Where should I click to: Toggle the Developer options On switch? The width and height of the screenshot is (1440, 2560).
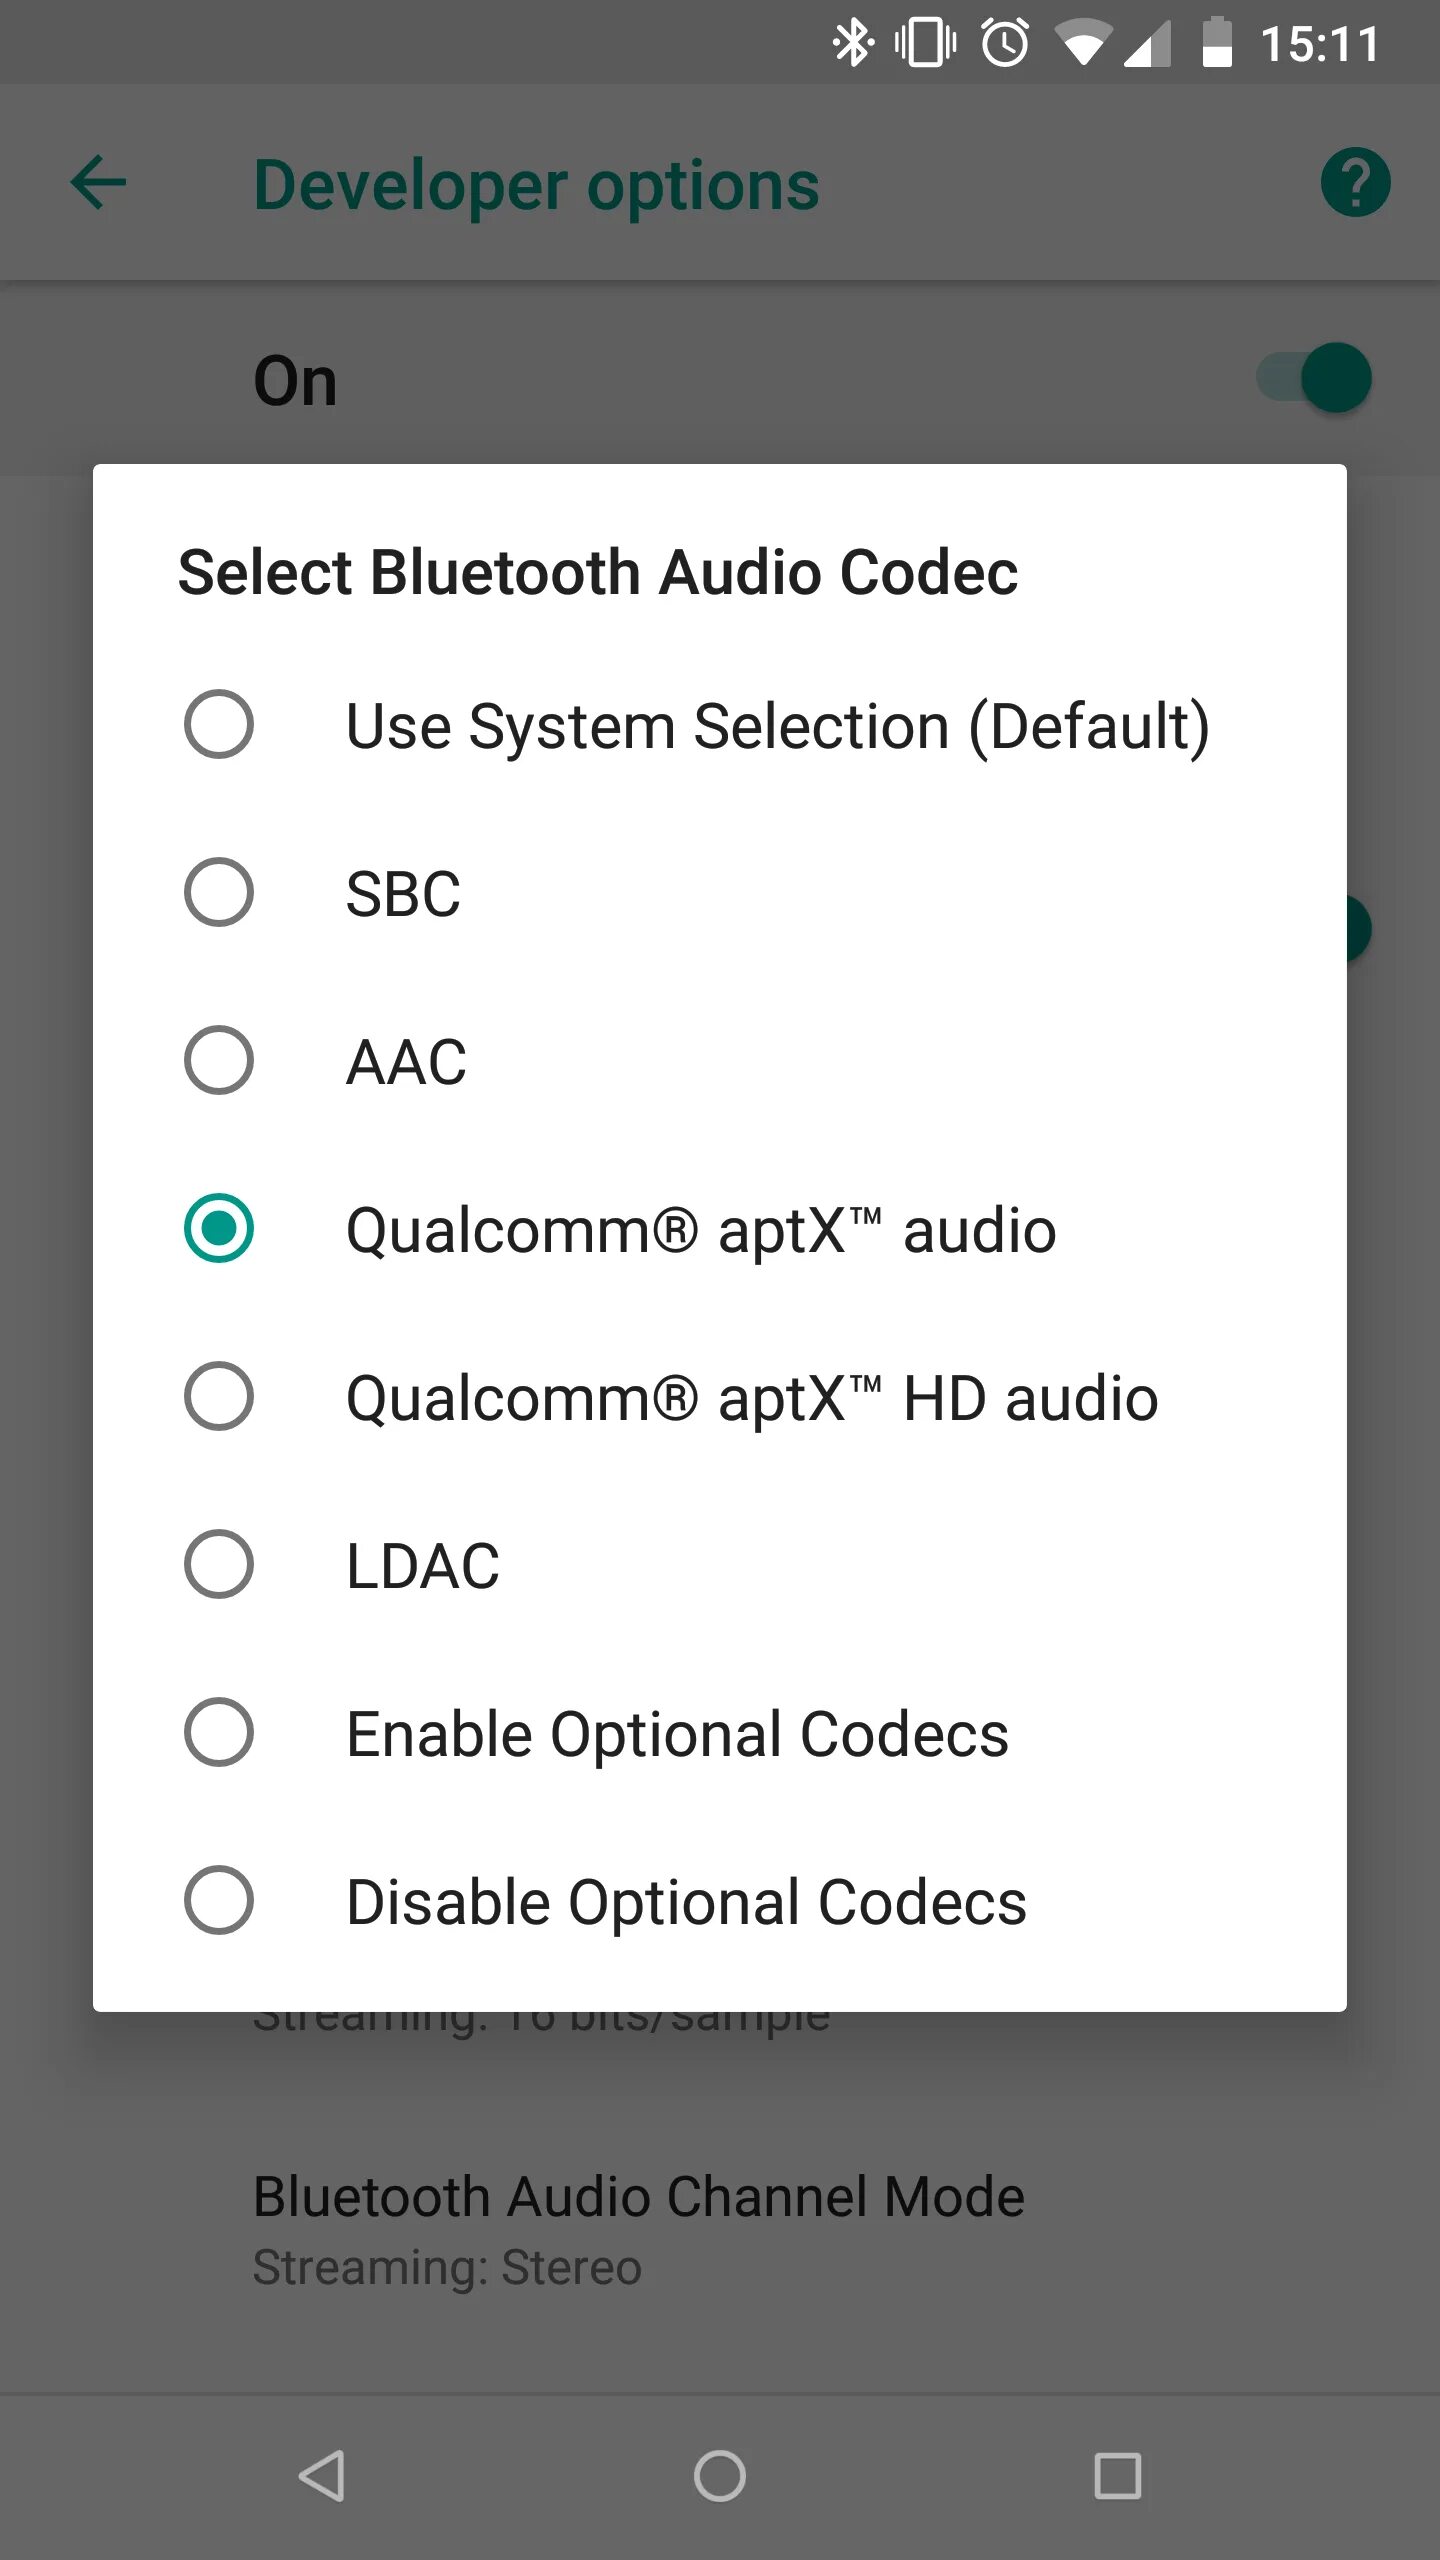pyautogui.click(x=1315, y=379)
